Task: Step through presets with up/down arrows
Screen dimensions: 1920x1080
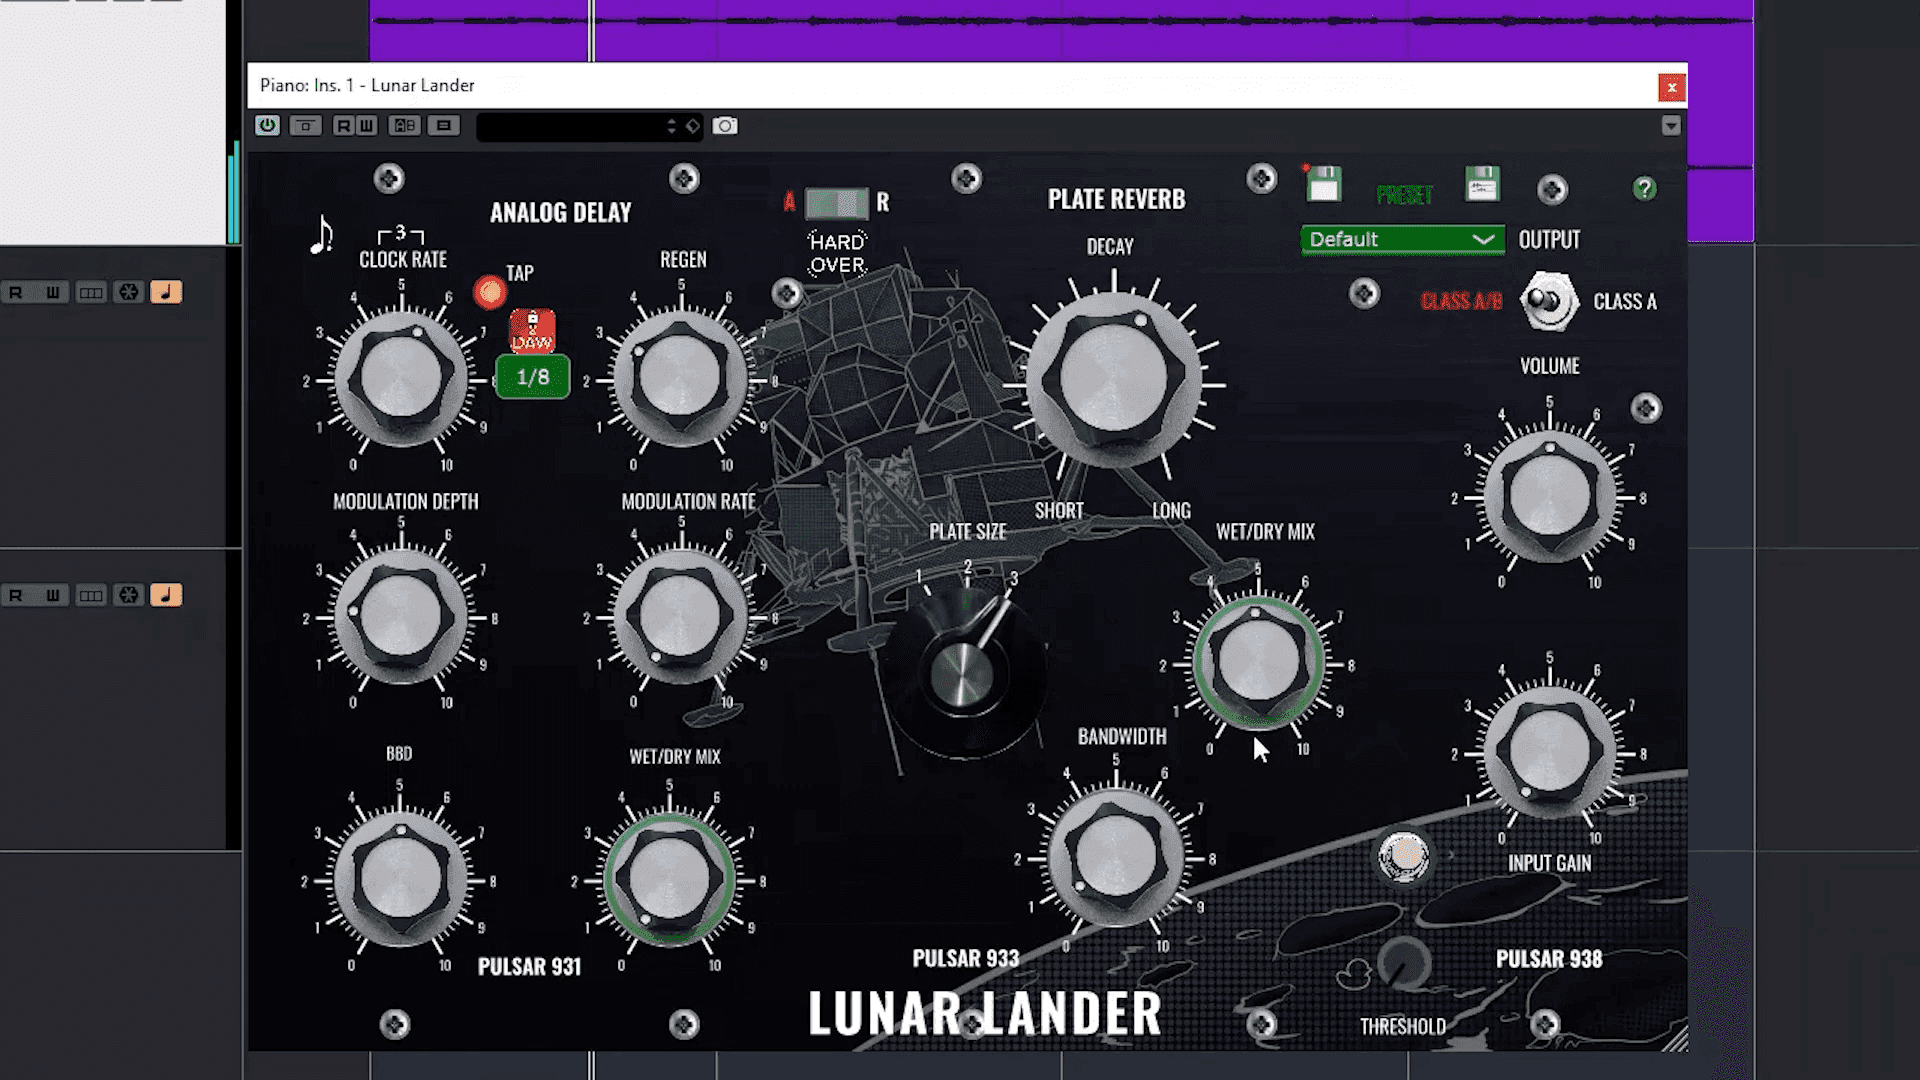Action: 672,126
